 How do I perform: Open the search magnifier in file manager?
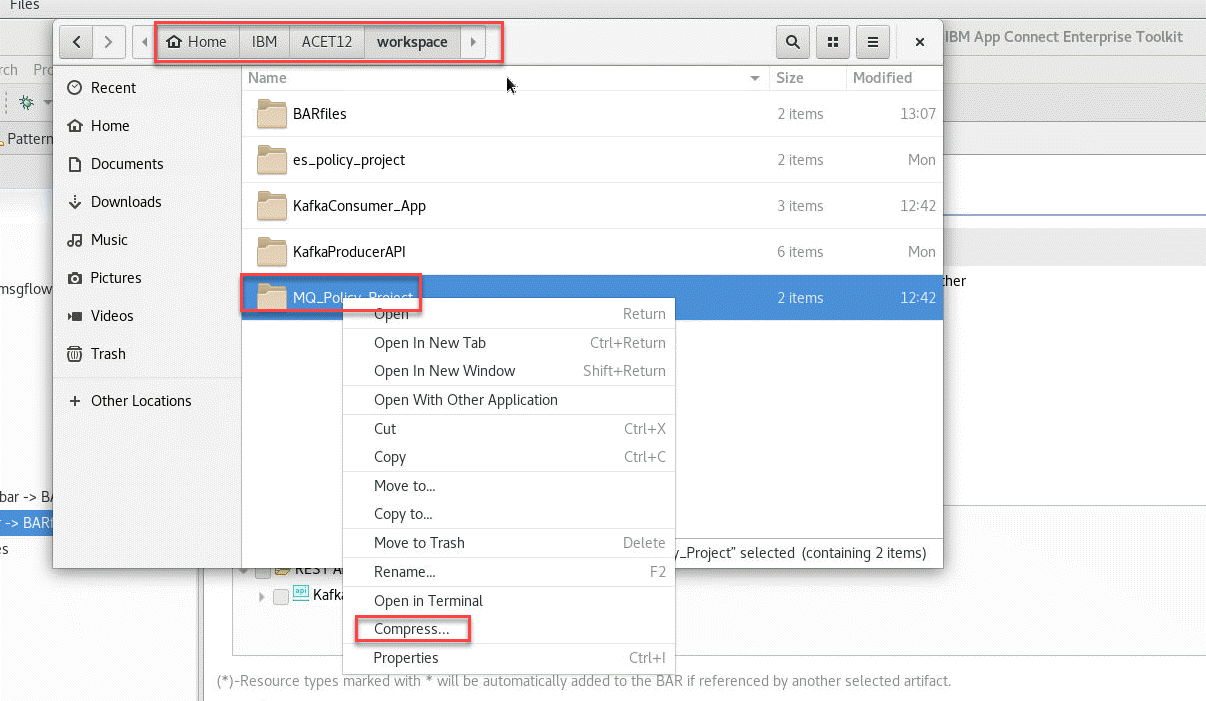[x=793, y=42]
